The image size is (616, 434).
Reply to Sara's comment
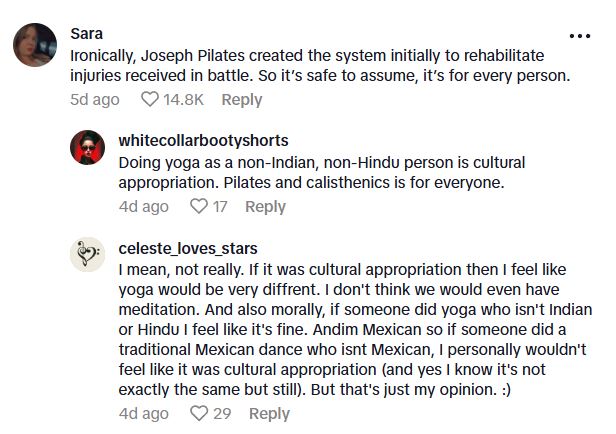[x=241, y=100]
